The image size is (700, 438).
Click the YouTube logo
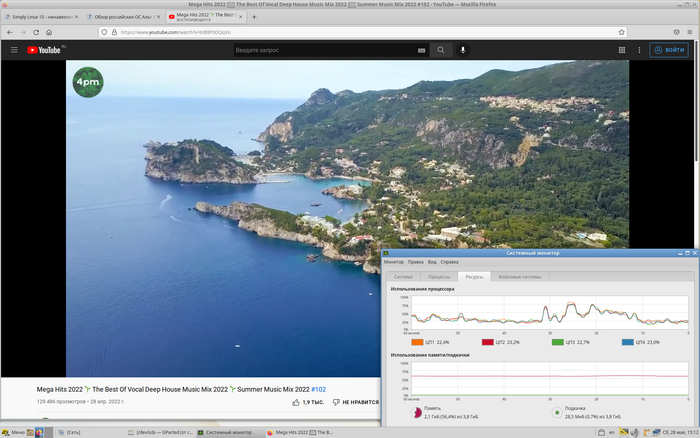[46, 49]
